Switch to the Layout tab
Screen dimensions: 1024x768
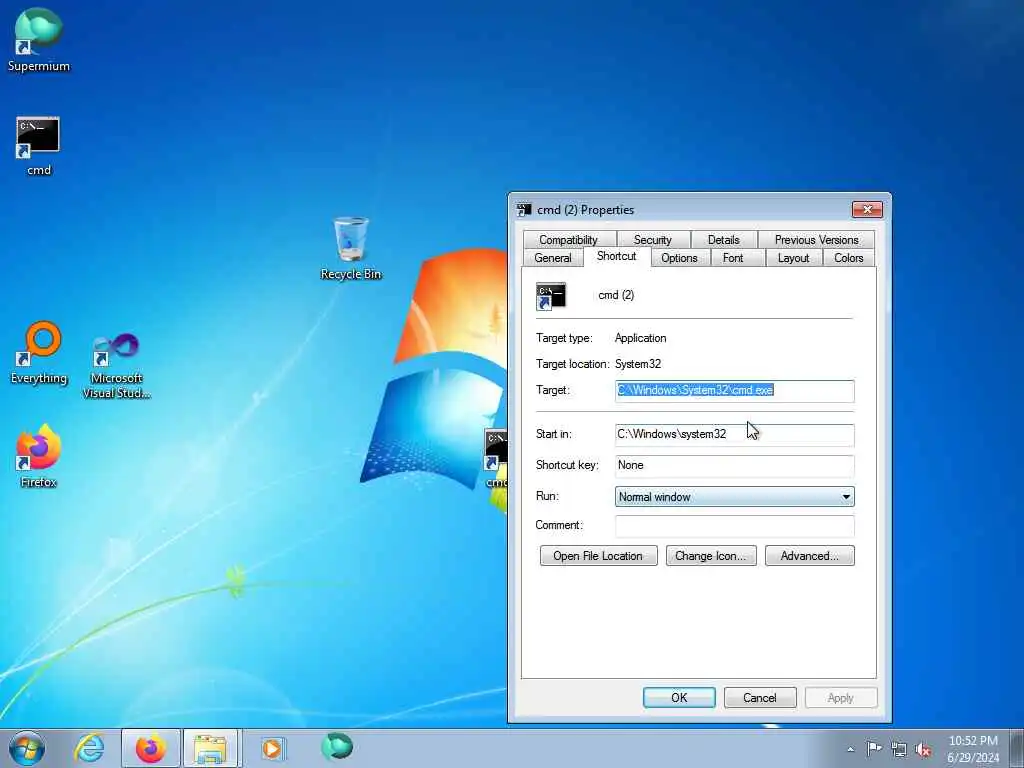pos(793,258)
